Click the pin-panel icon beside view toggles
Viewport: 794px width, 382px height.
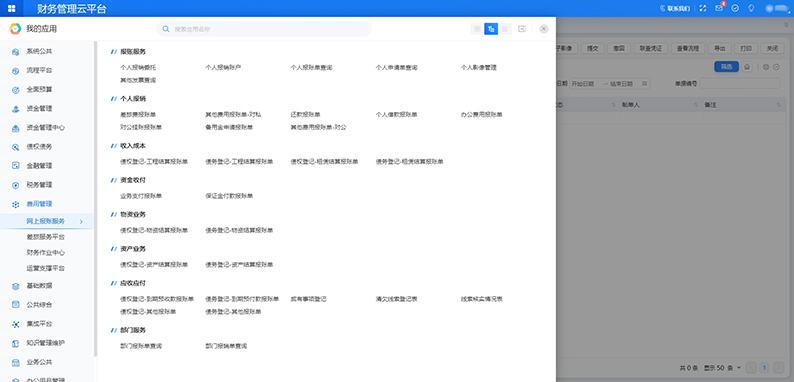pos(522,29)
